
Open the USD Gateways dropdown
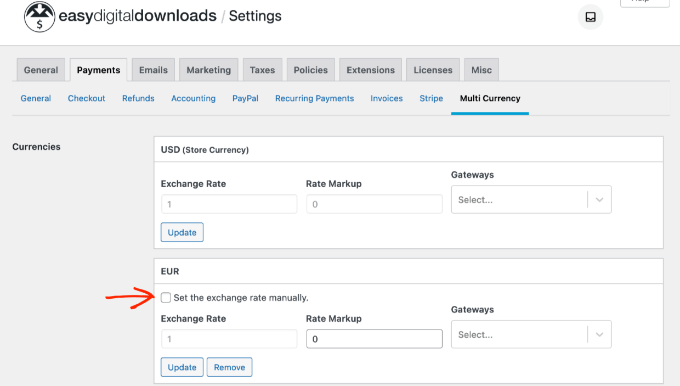point(531,200)
